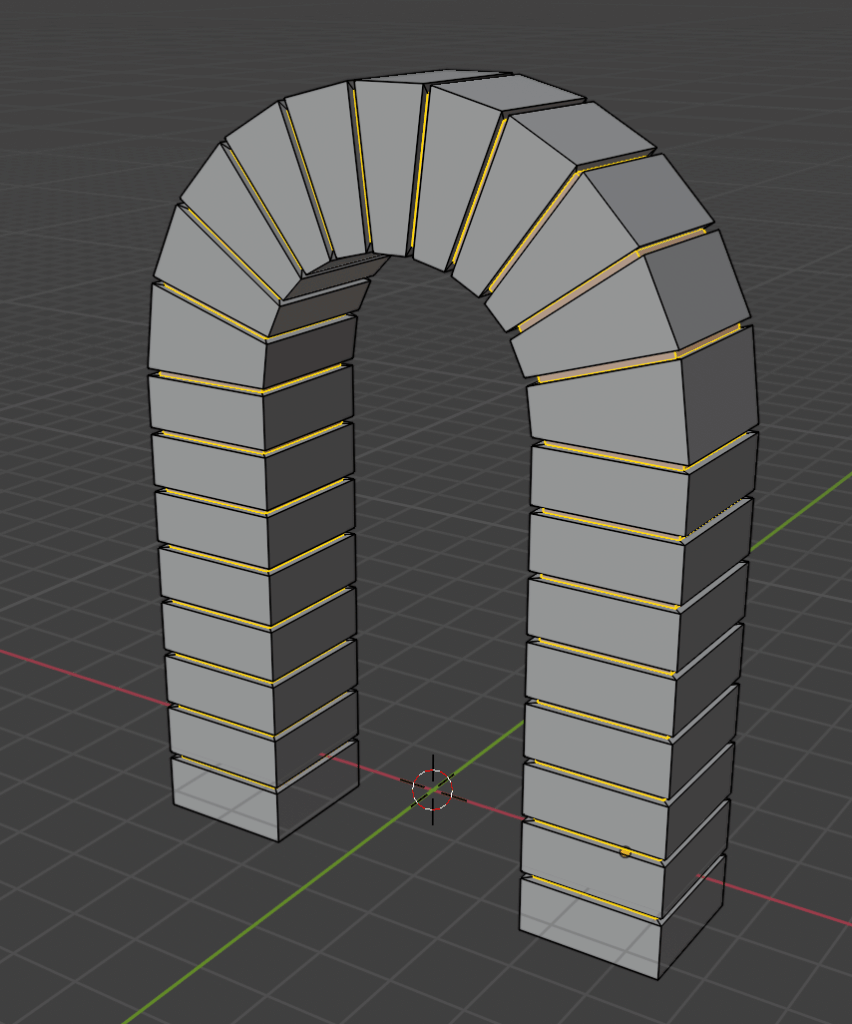Pick the dark side face of bottom-right block

click(x=692, y=920)
